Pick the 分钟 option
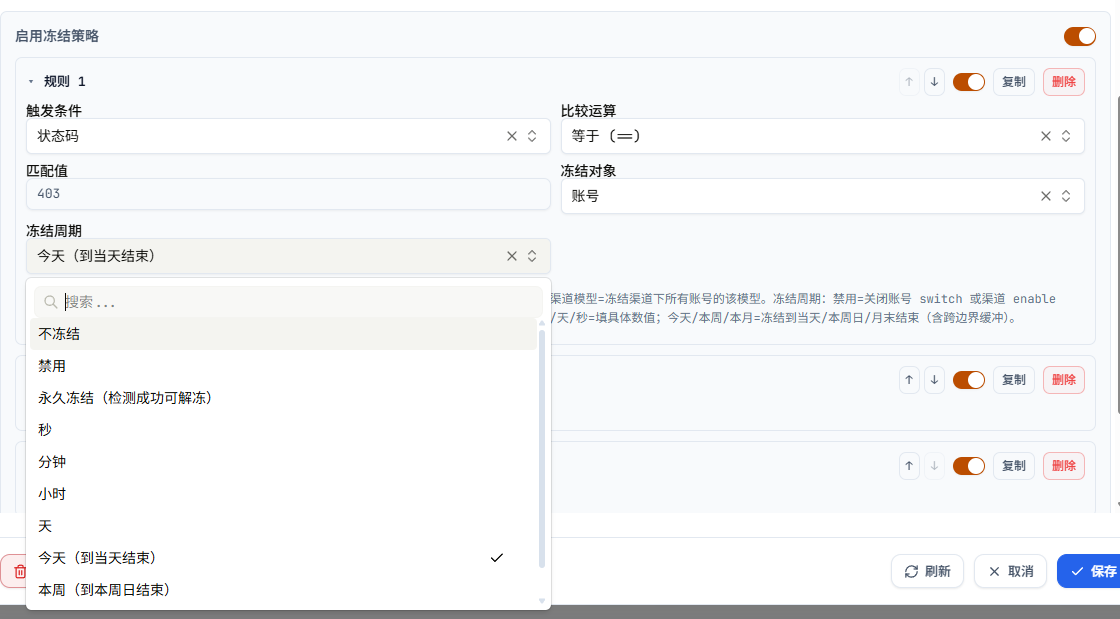The width and height of the screenshot is (1120, 619). click(x=283, y=462)
